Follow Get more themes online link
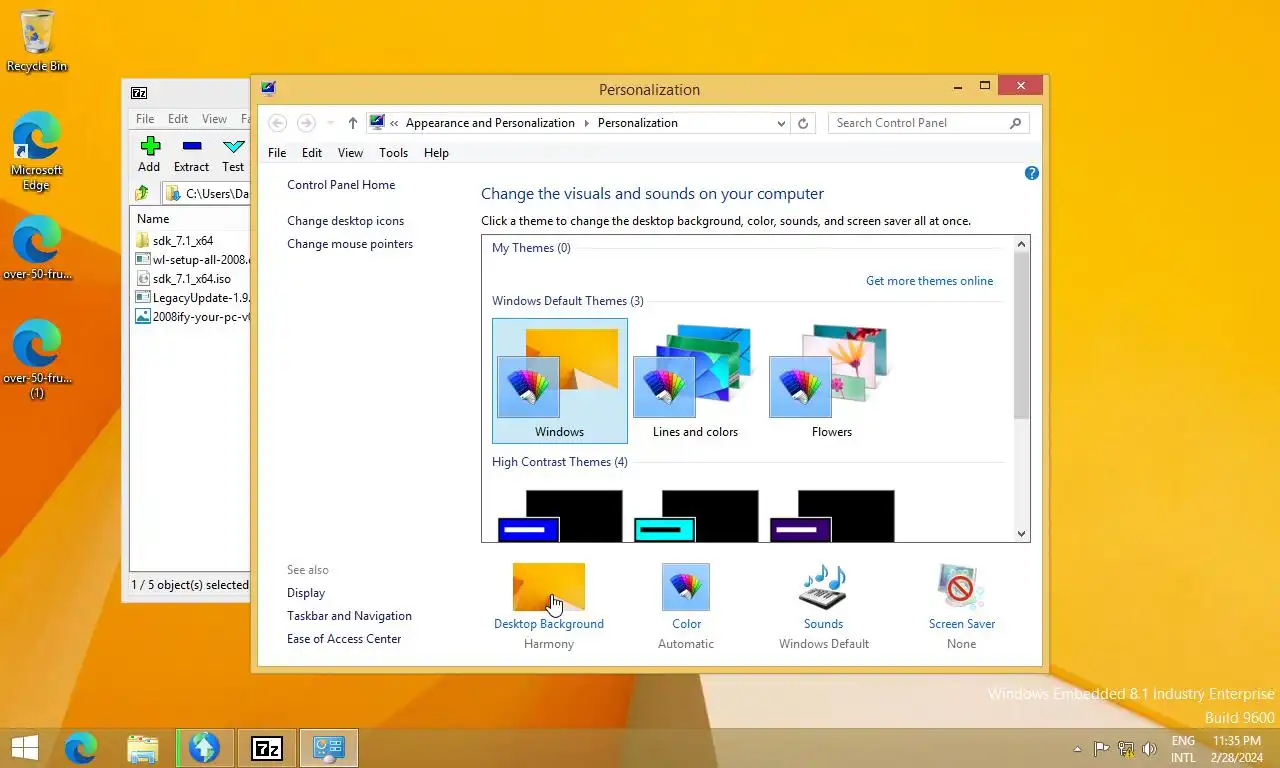Viewport: 1280px width, 768px height. (x=930, y=281)
